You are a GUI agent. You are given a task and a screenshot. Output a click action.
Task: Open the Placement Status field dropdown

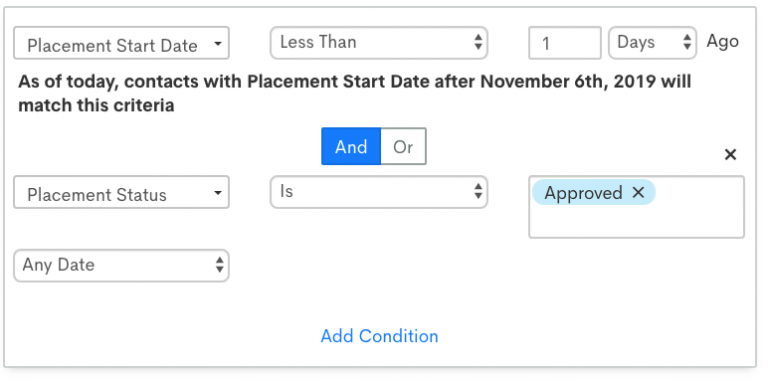click(x=121, y=192)
